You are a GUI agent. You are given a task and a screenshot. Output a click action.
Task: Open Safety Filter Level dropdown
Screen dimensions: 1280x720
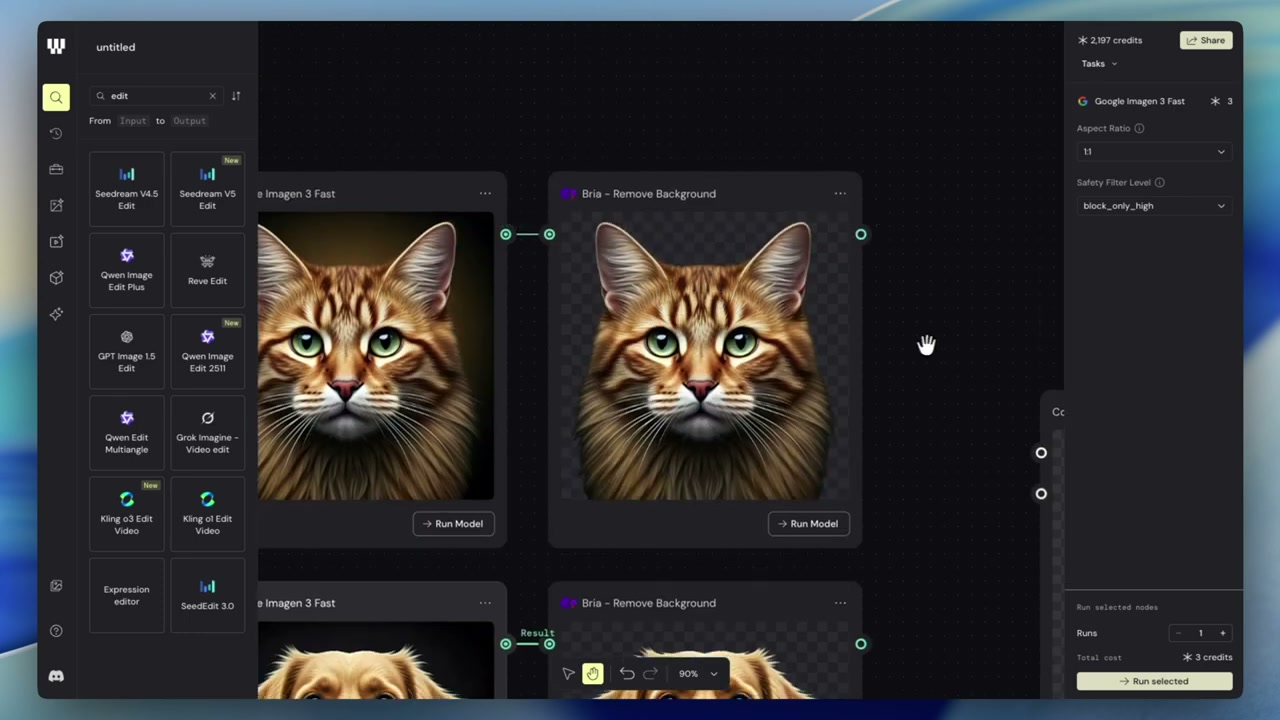coord(1154,206)
